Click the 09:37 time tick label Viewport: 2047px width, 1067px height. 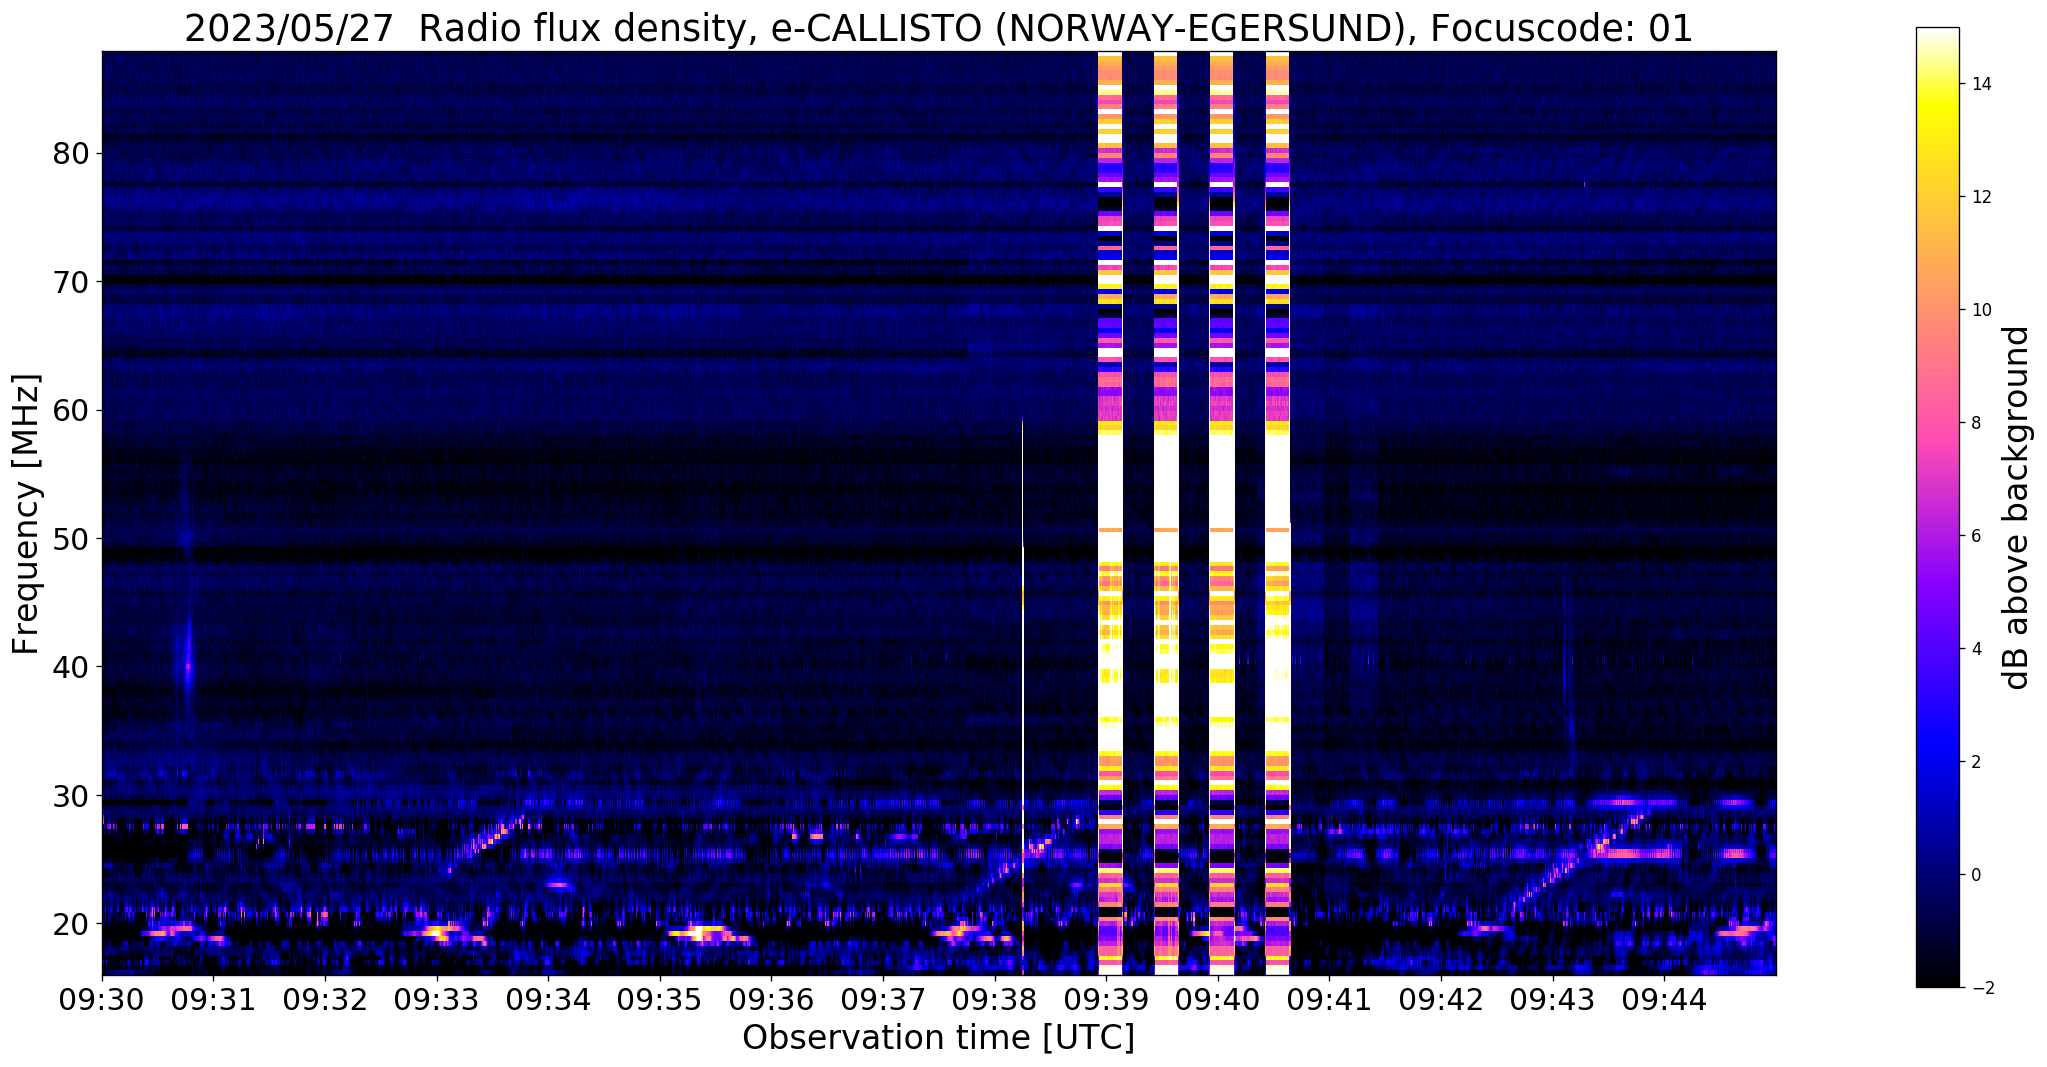point(883,1000)
